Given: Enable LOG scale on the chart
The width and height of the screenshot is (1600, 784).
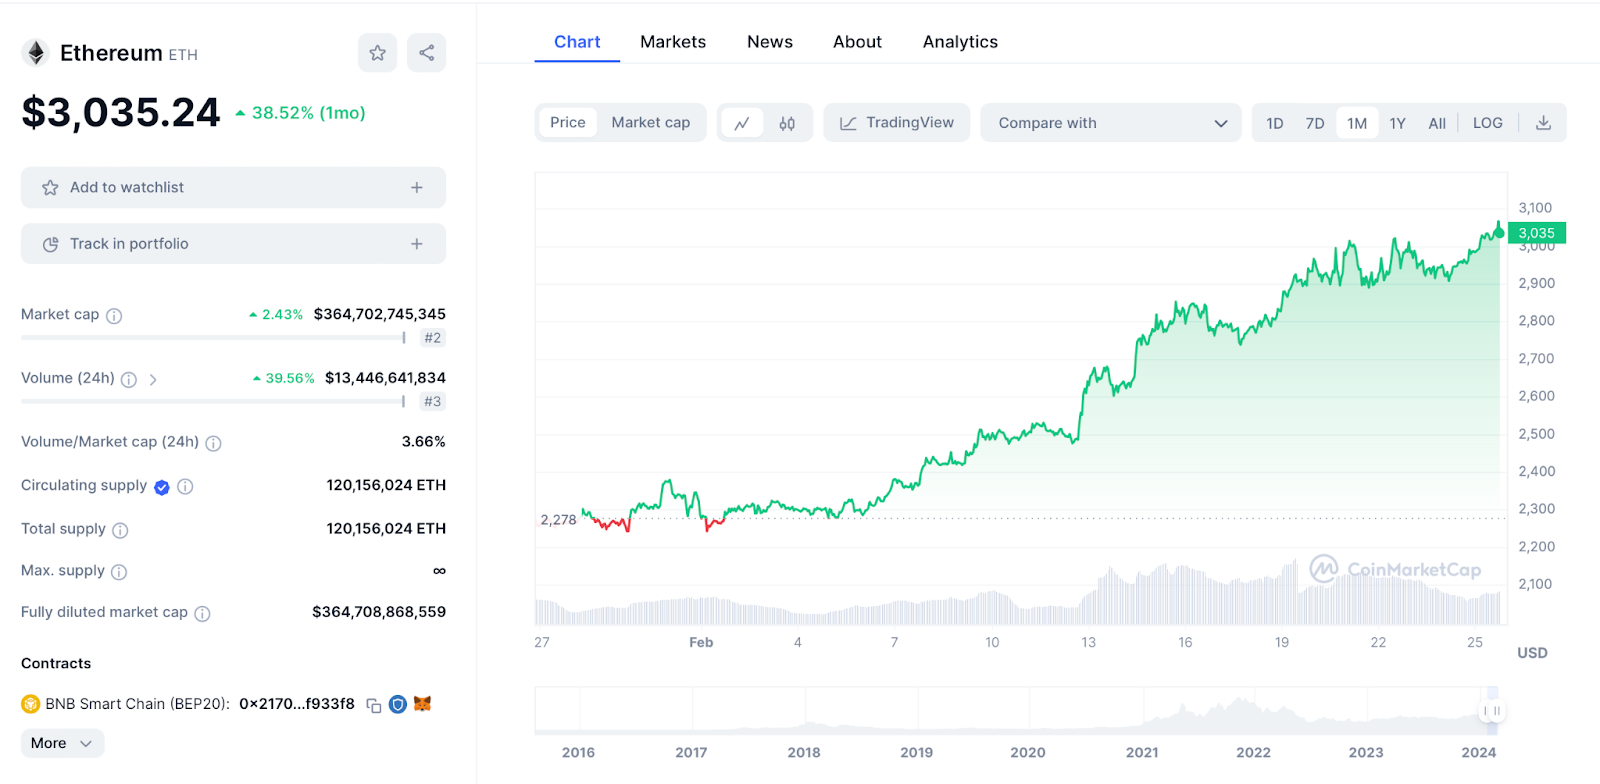Looking at the screenshot, I should [x=1488, y=123].
